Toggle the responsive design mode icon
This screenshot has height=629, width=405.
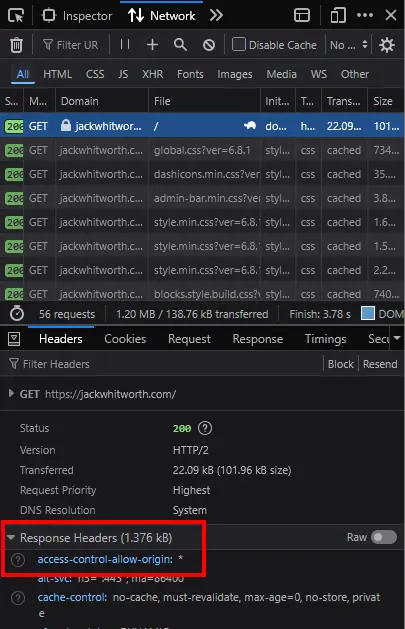338,16
